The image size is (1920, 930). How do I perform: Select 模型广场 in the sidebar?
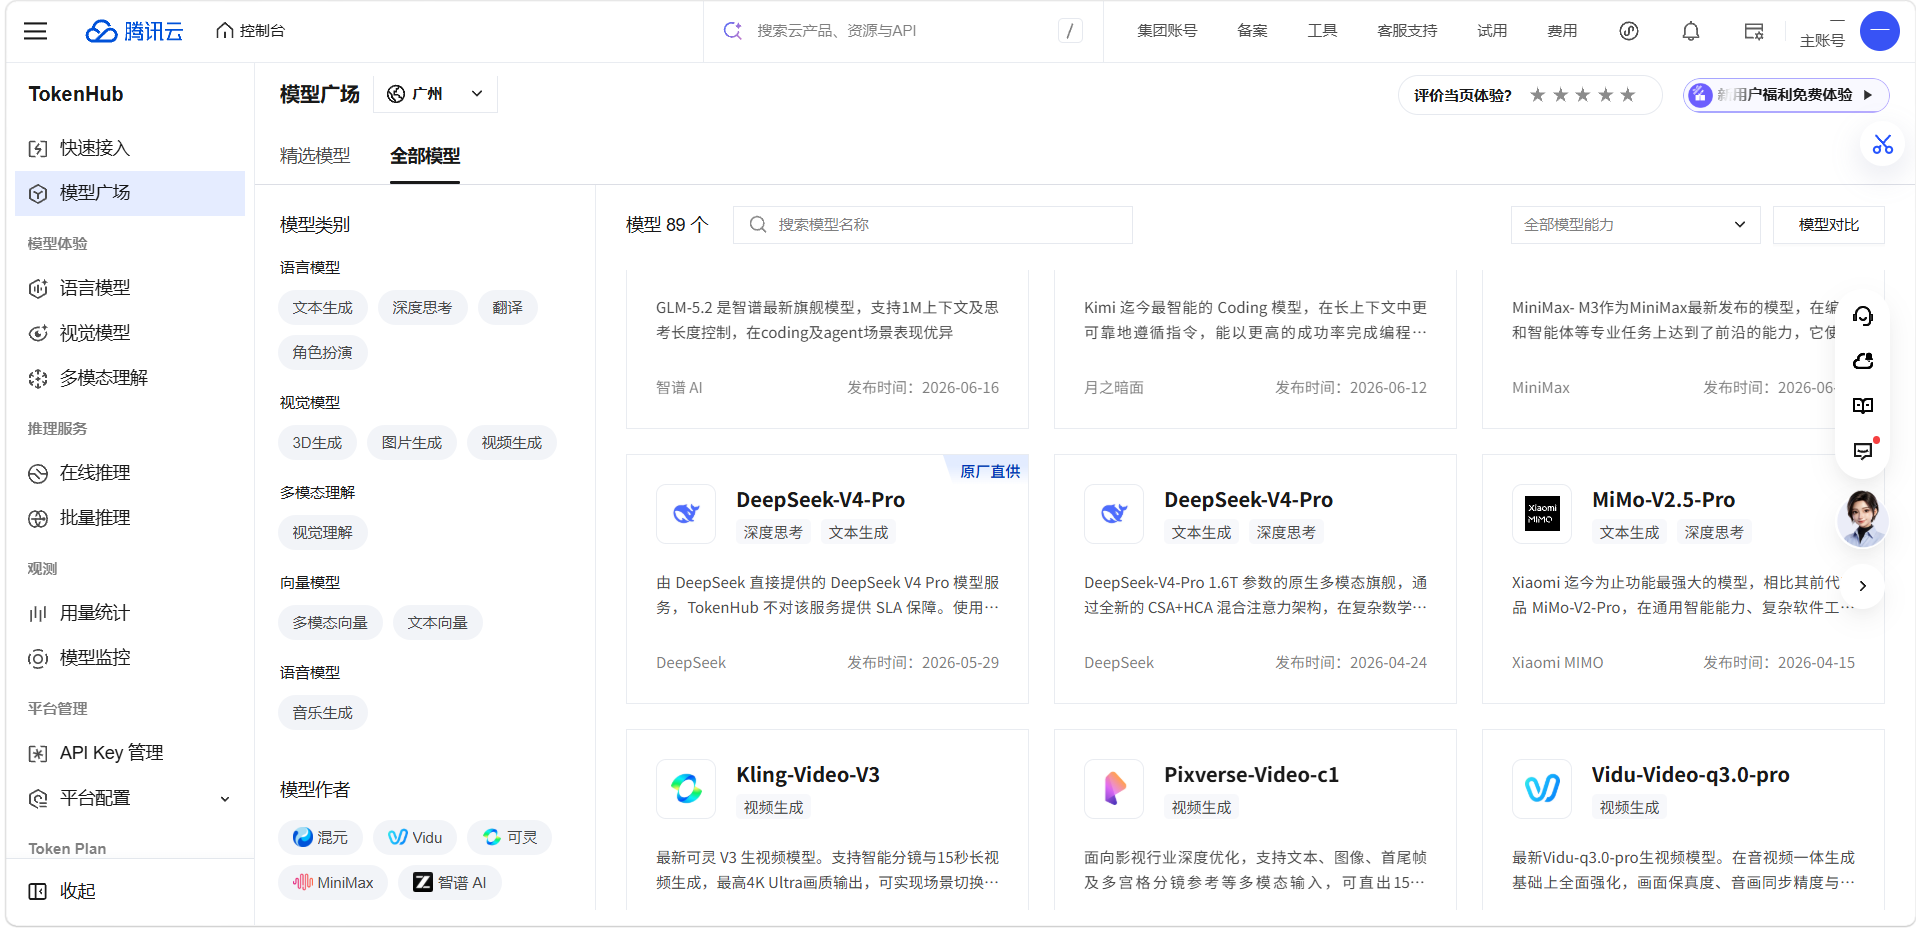(130, 193)
